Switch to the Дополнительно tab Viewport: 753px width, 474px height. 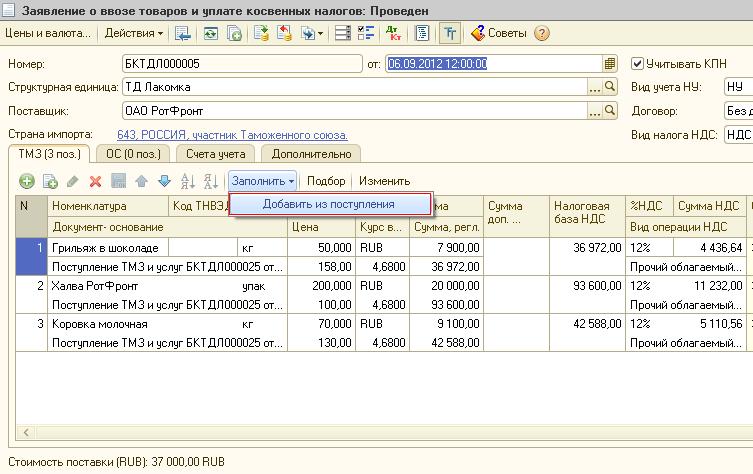pyautogui.click(x=311, y=154)
